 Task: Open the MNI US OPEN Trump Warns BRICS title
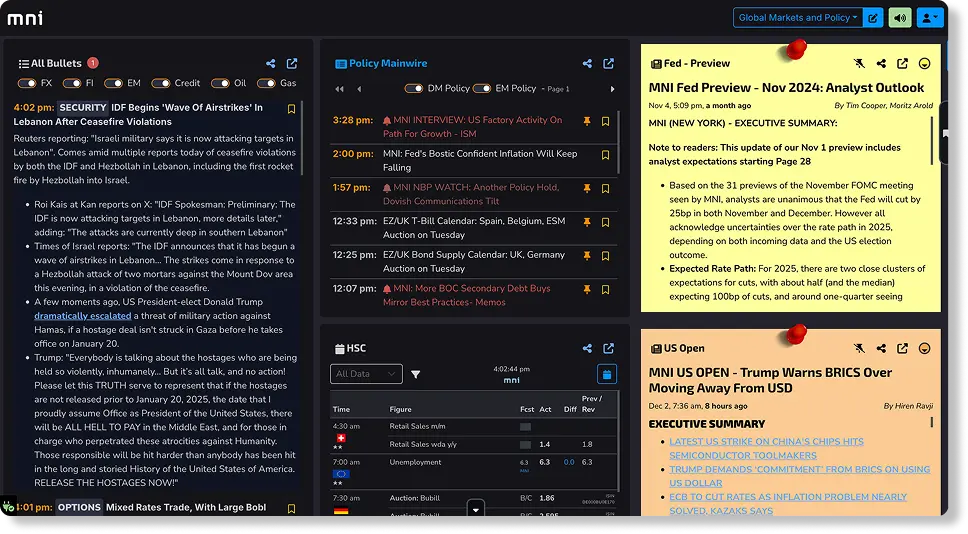(x=770, y=381)
